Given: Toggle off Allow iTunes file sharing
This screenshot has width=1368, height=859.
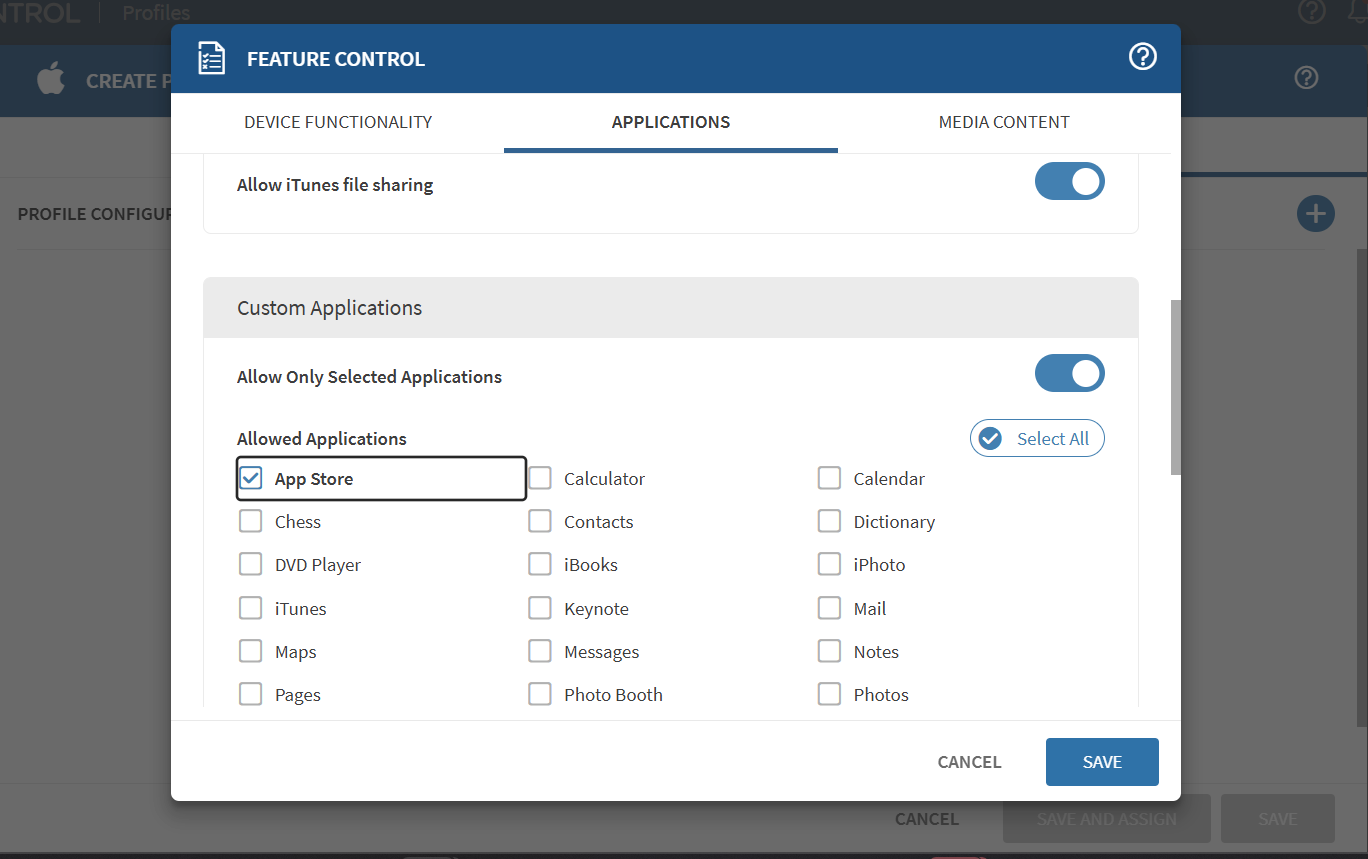Looking at the screenshot, I should coord(1069,182).
